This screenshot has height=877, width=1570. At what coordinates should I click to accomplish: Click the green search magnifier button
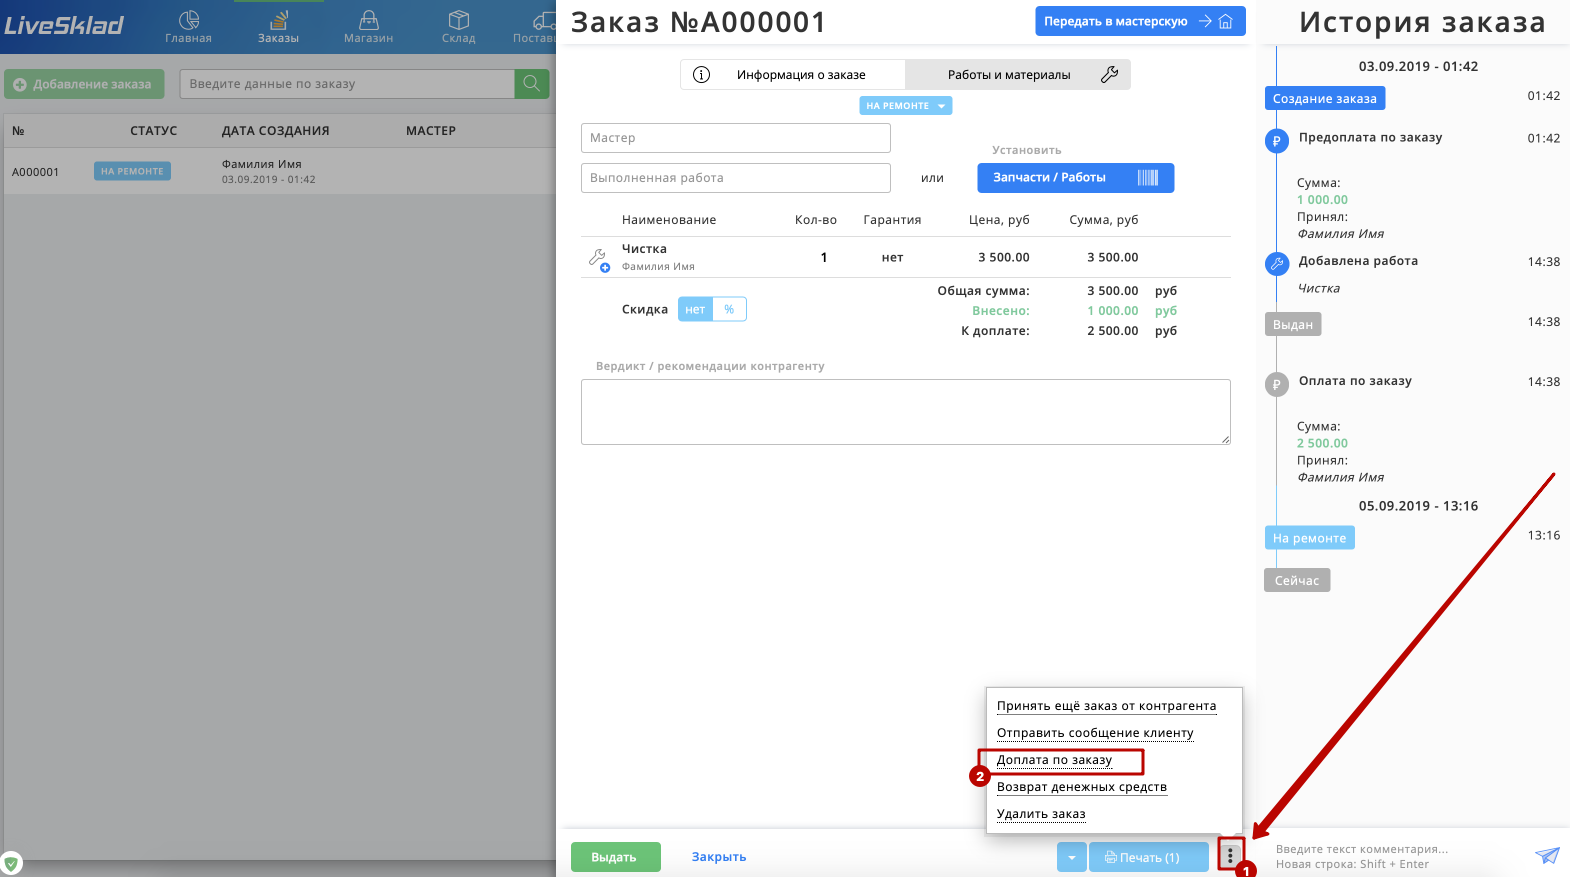531,84
